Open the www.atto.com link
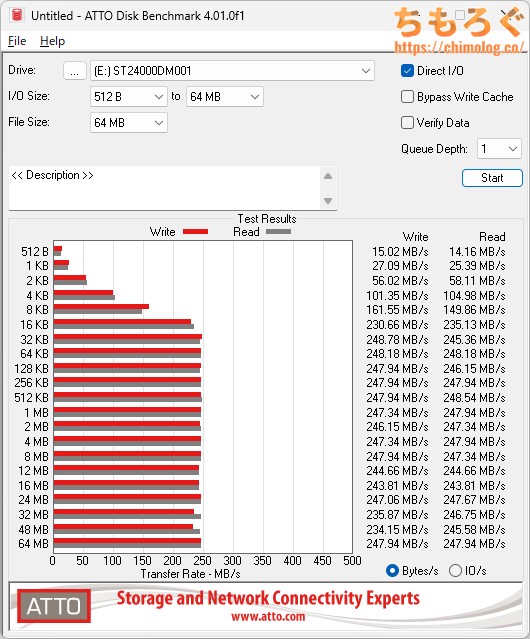The width and height of the screenshot is (530, 639). (268, 616)
